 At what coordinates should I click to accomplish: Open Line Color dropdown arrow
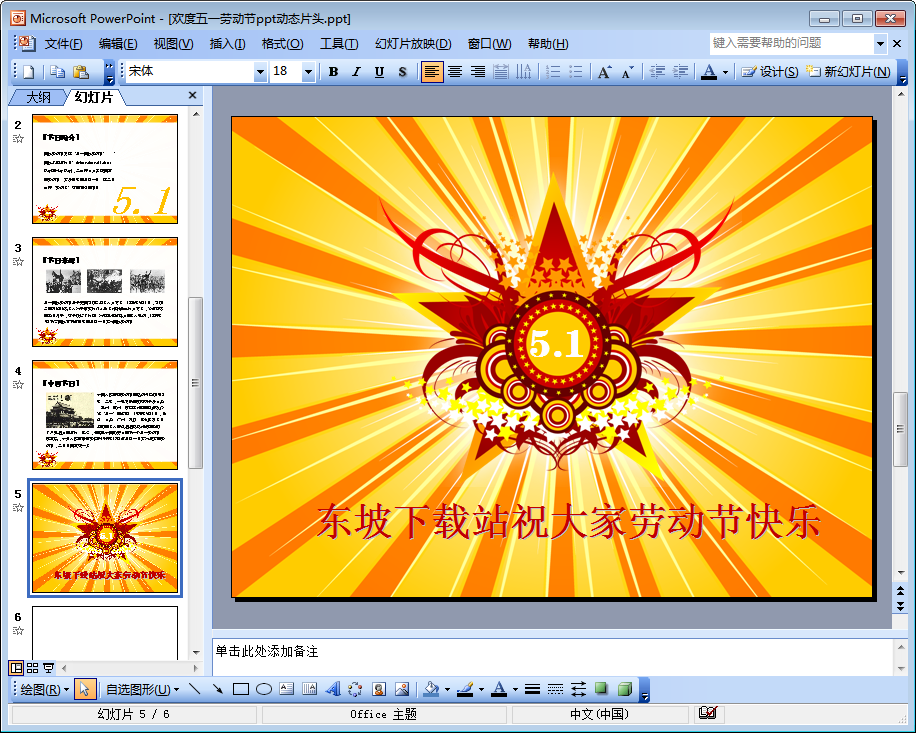pyautogui.click(x=481, y=690)
